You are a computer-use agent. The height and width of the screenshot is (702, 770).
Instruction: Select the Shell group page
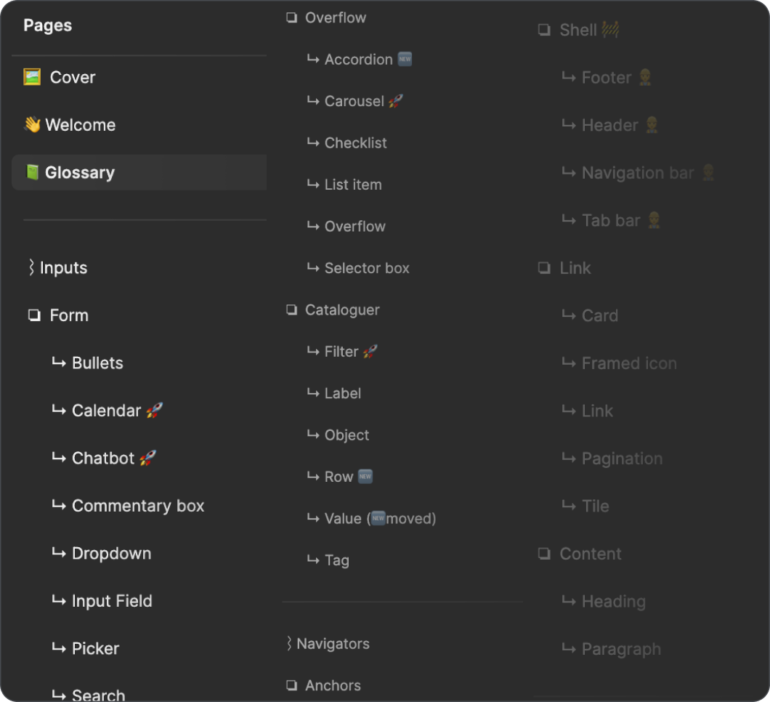point(578,30)
